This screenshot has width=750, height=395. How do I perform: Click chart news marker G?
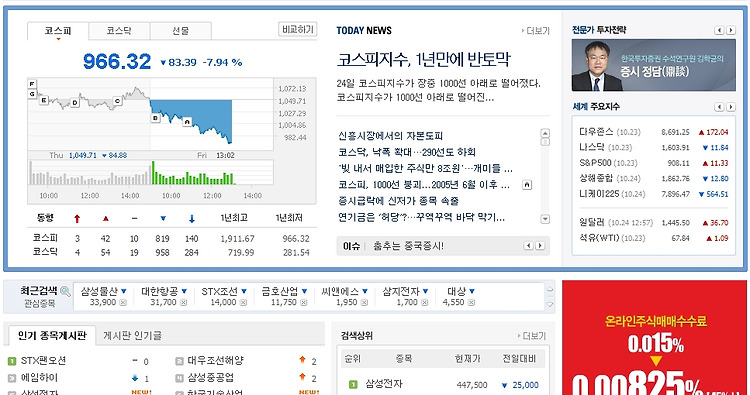tap(32, 94)
